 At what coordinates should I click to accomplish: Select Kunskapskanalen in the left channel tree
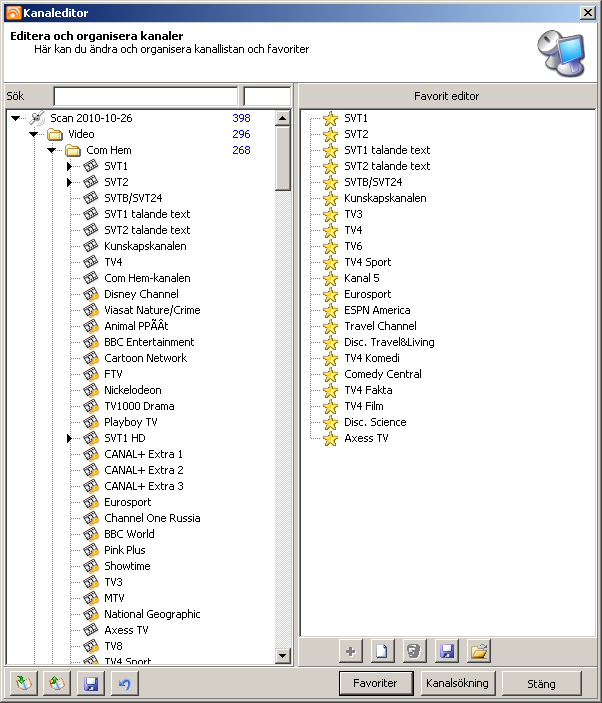point(145,246)
